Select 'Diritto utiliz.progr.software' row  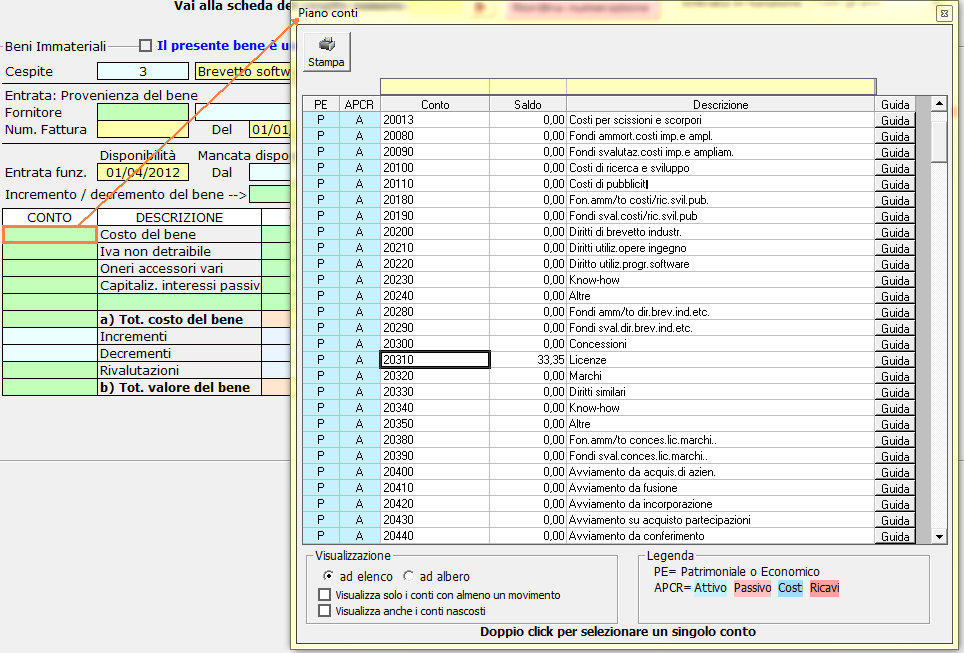coord(721,264)
